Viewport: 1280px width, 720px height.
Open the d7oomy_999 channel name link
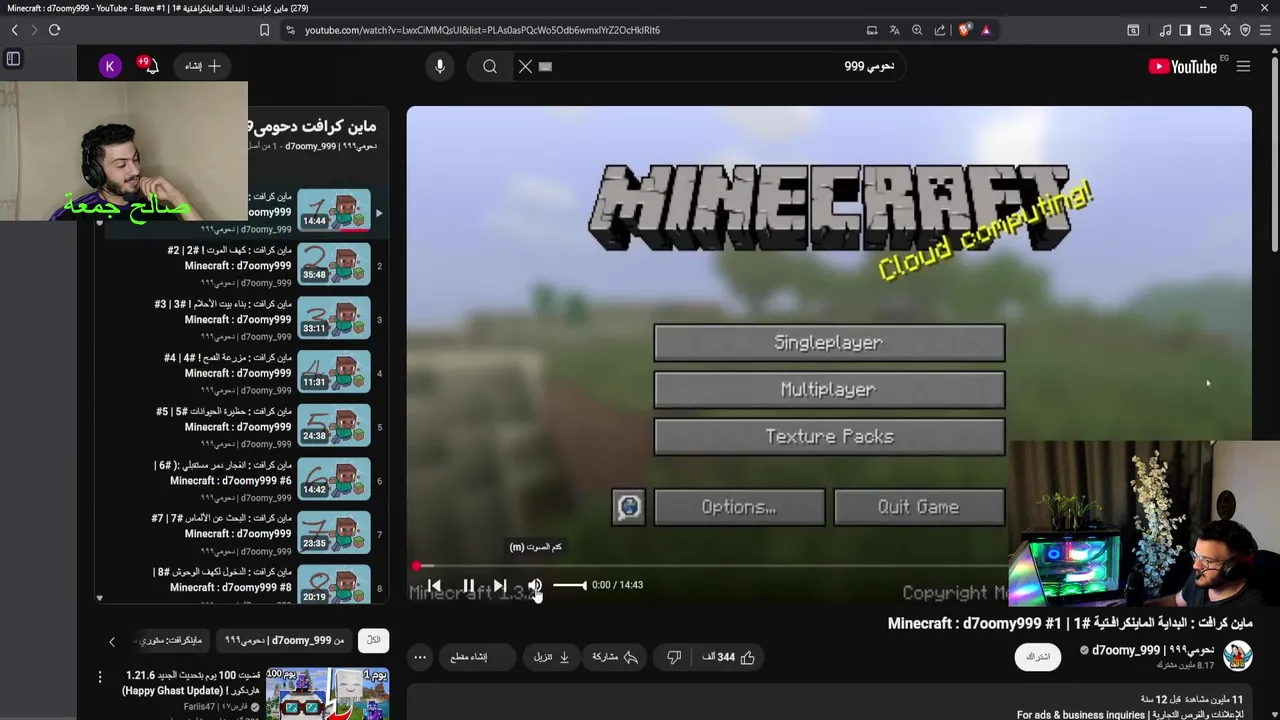click(1153, 650)
